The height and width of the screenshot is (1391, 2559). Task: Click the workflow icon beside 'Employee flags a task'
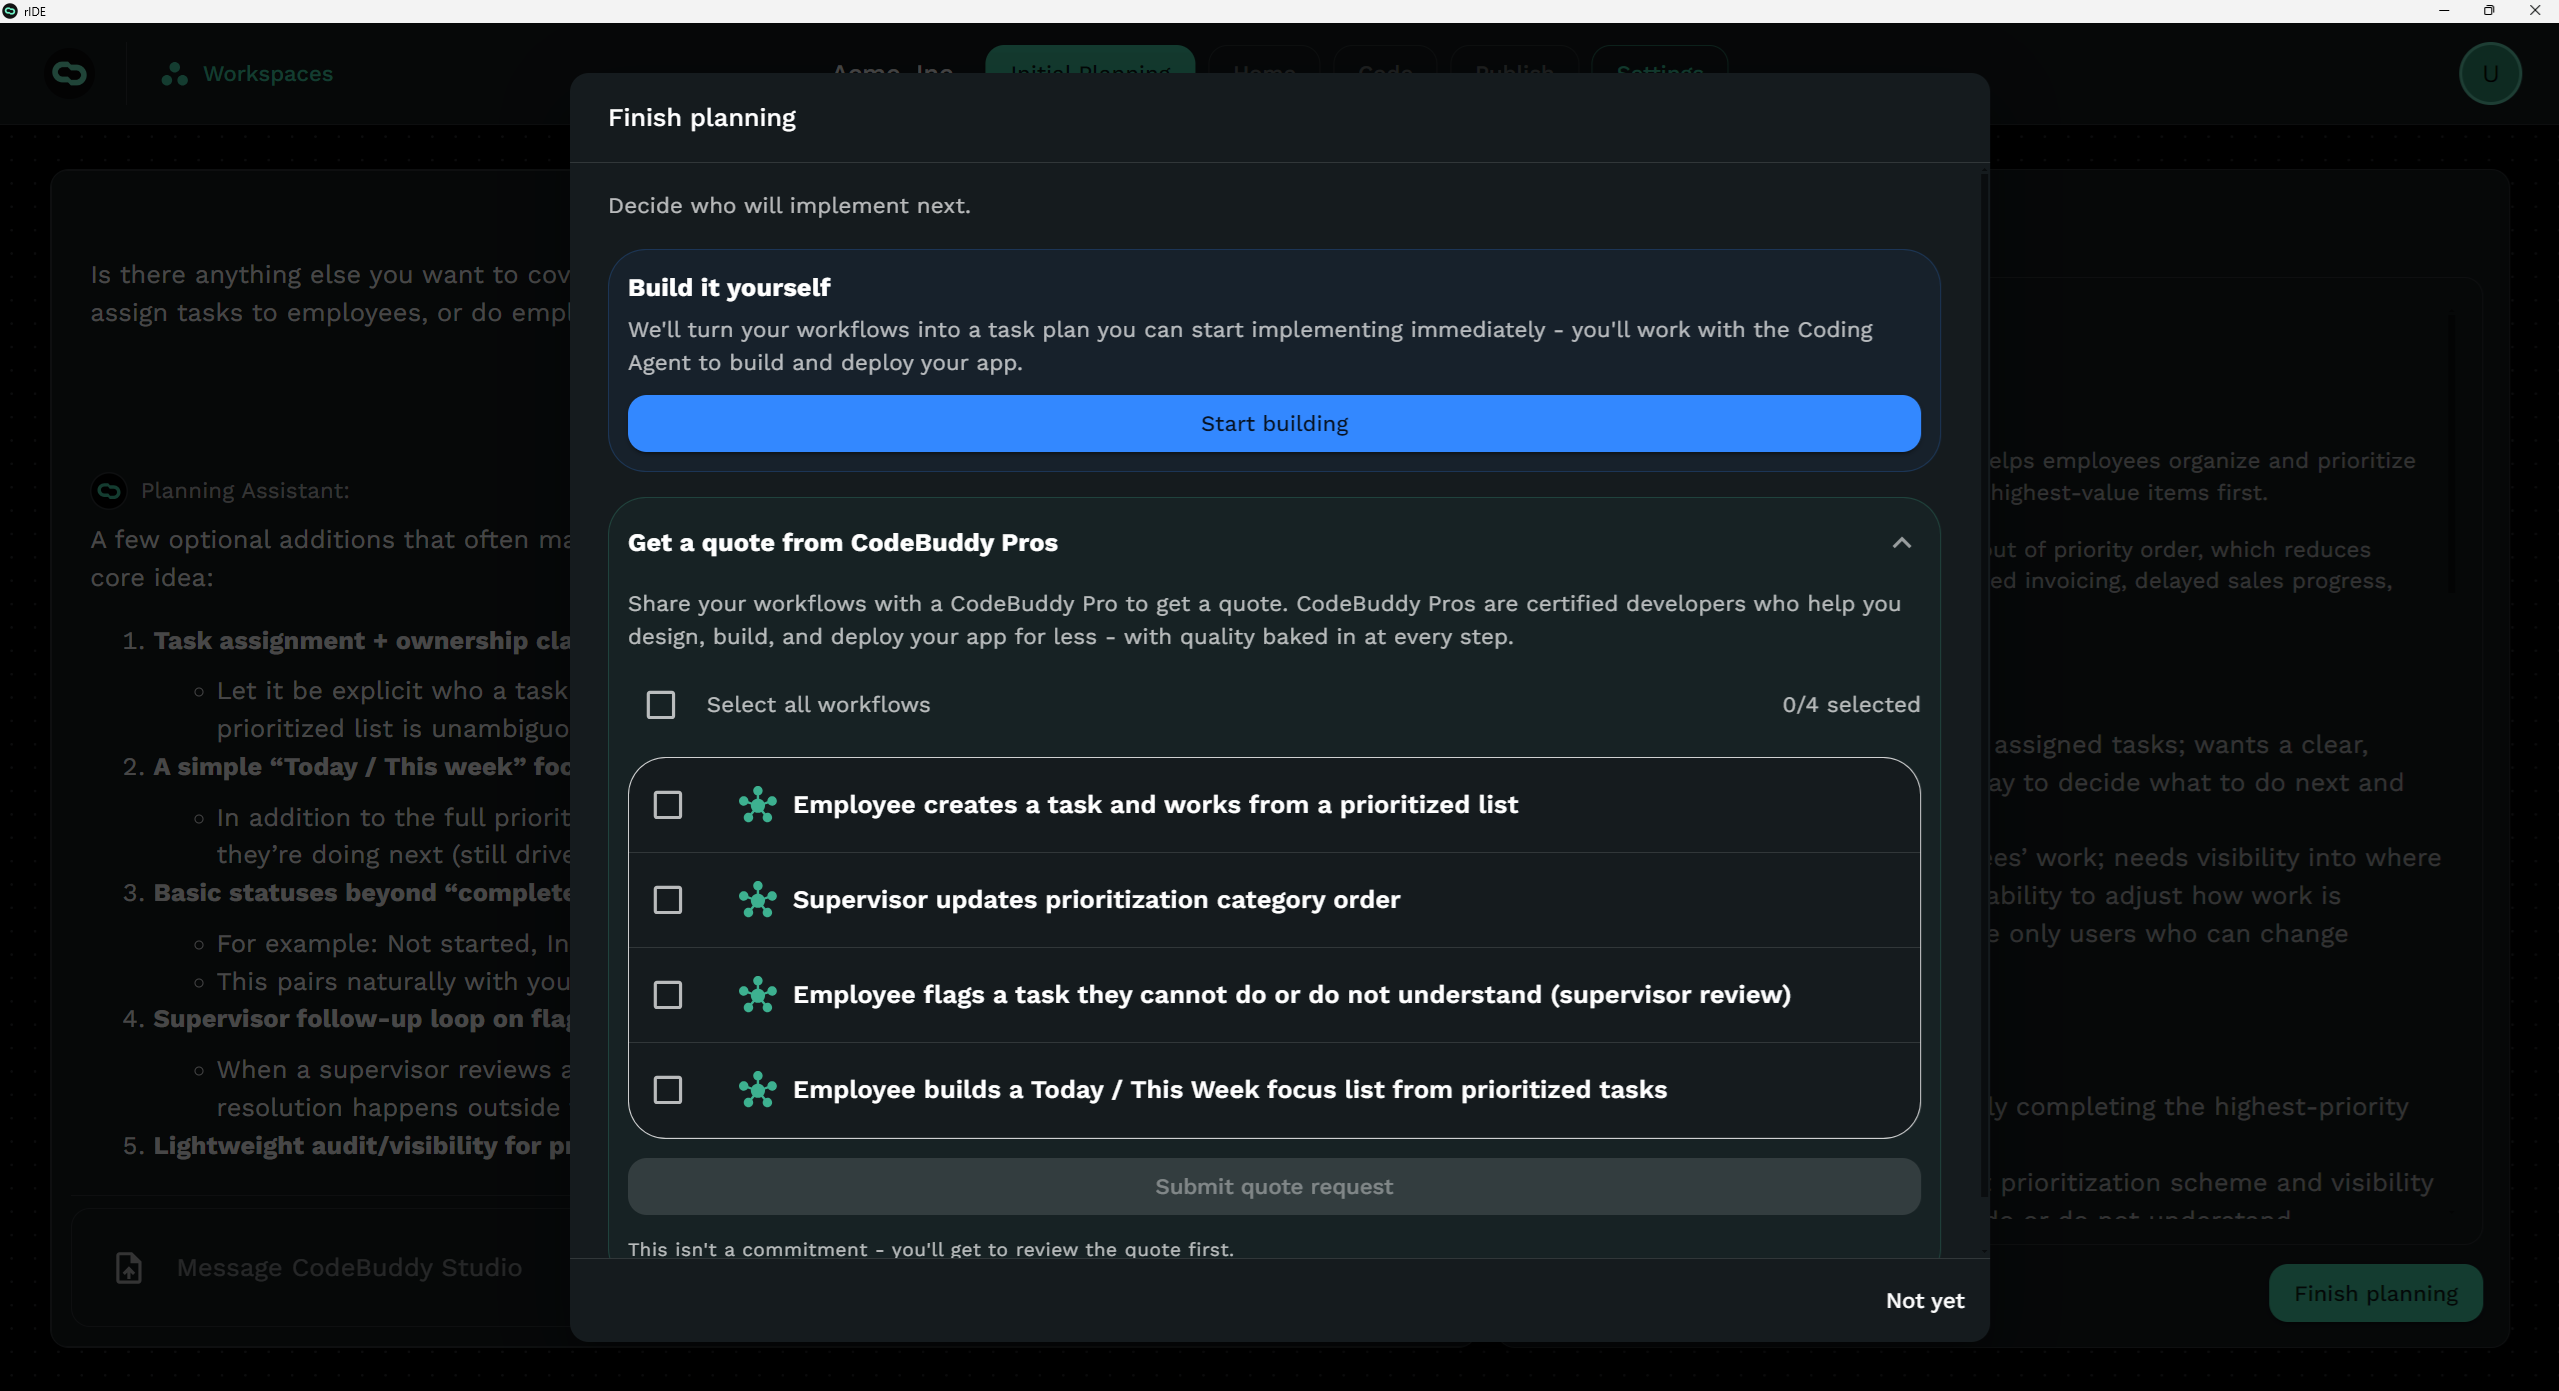point(757,995)
